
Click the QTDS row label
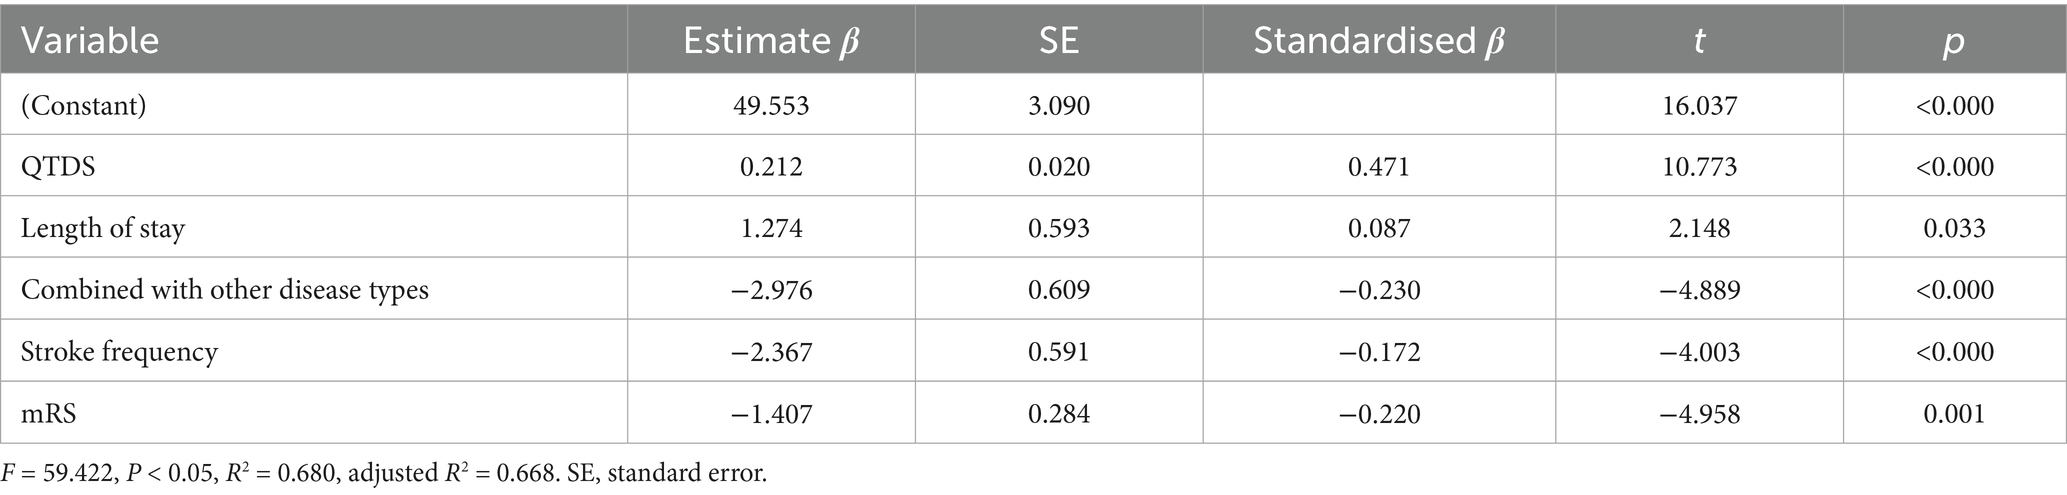coord(58,166)
